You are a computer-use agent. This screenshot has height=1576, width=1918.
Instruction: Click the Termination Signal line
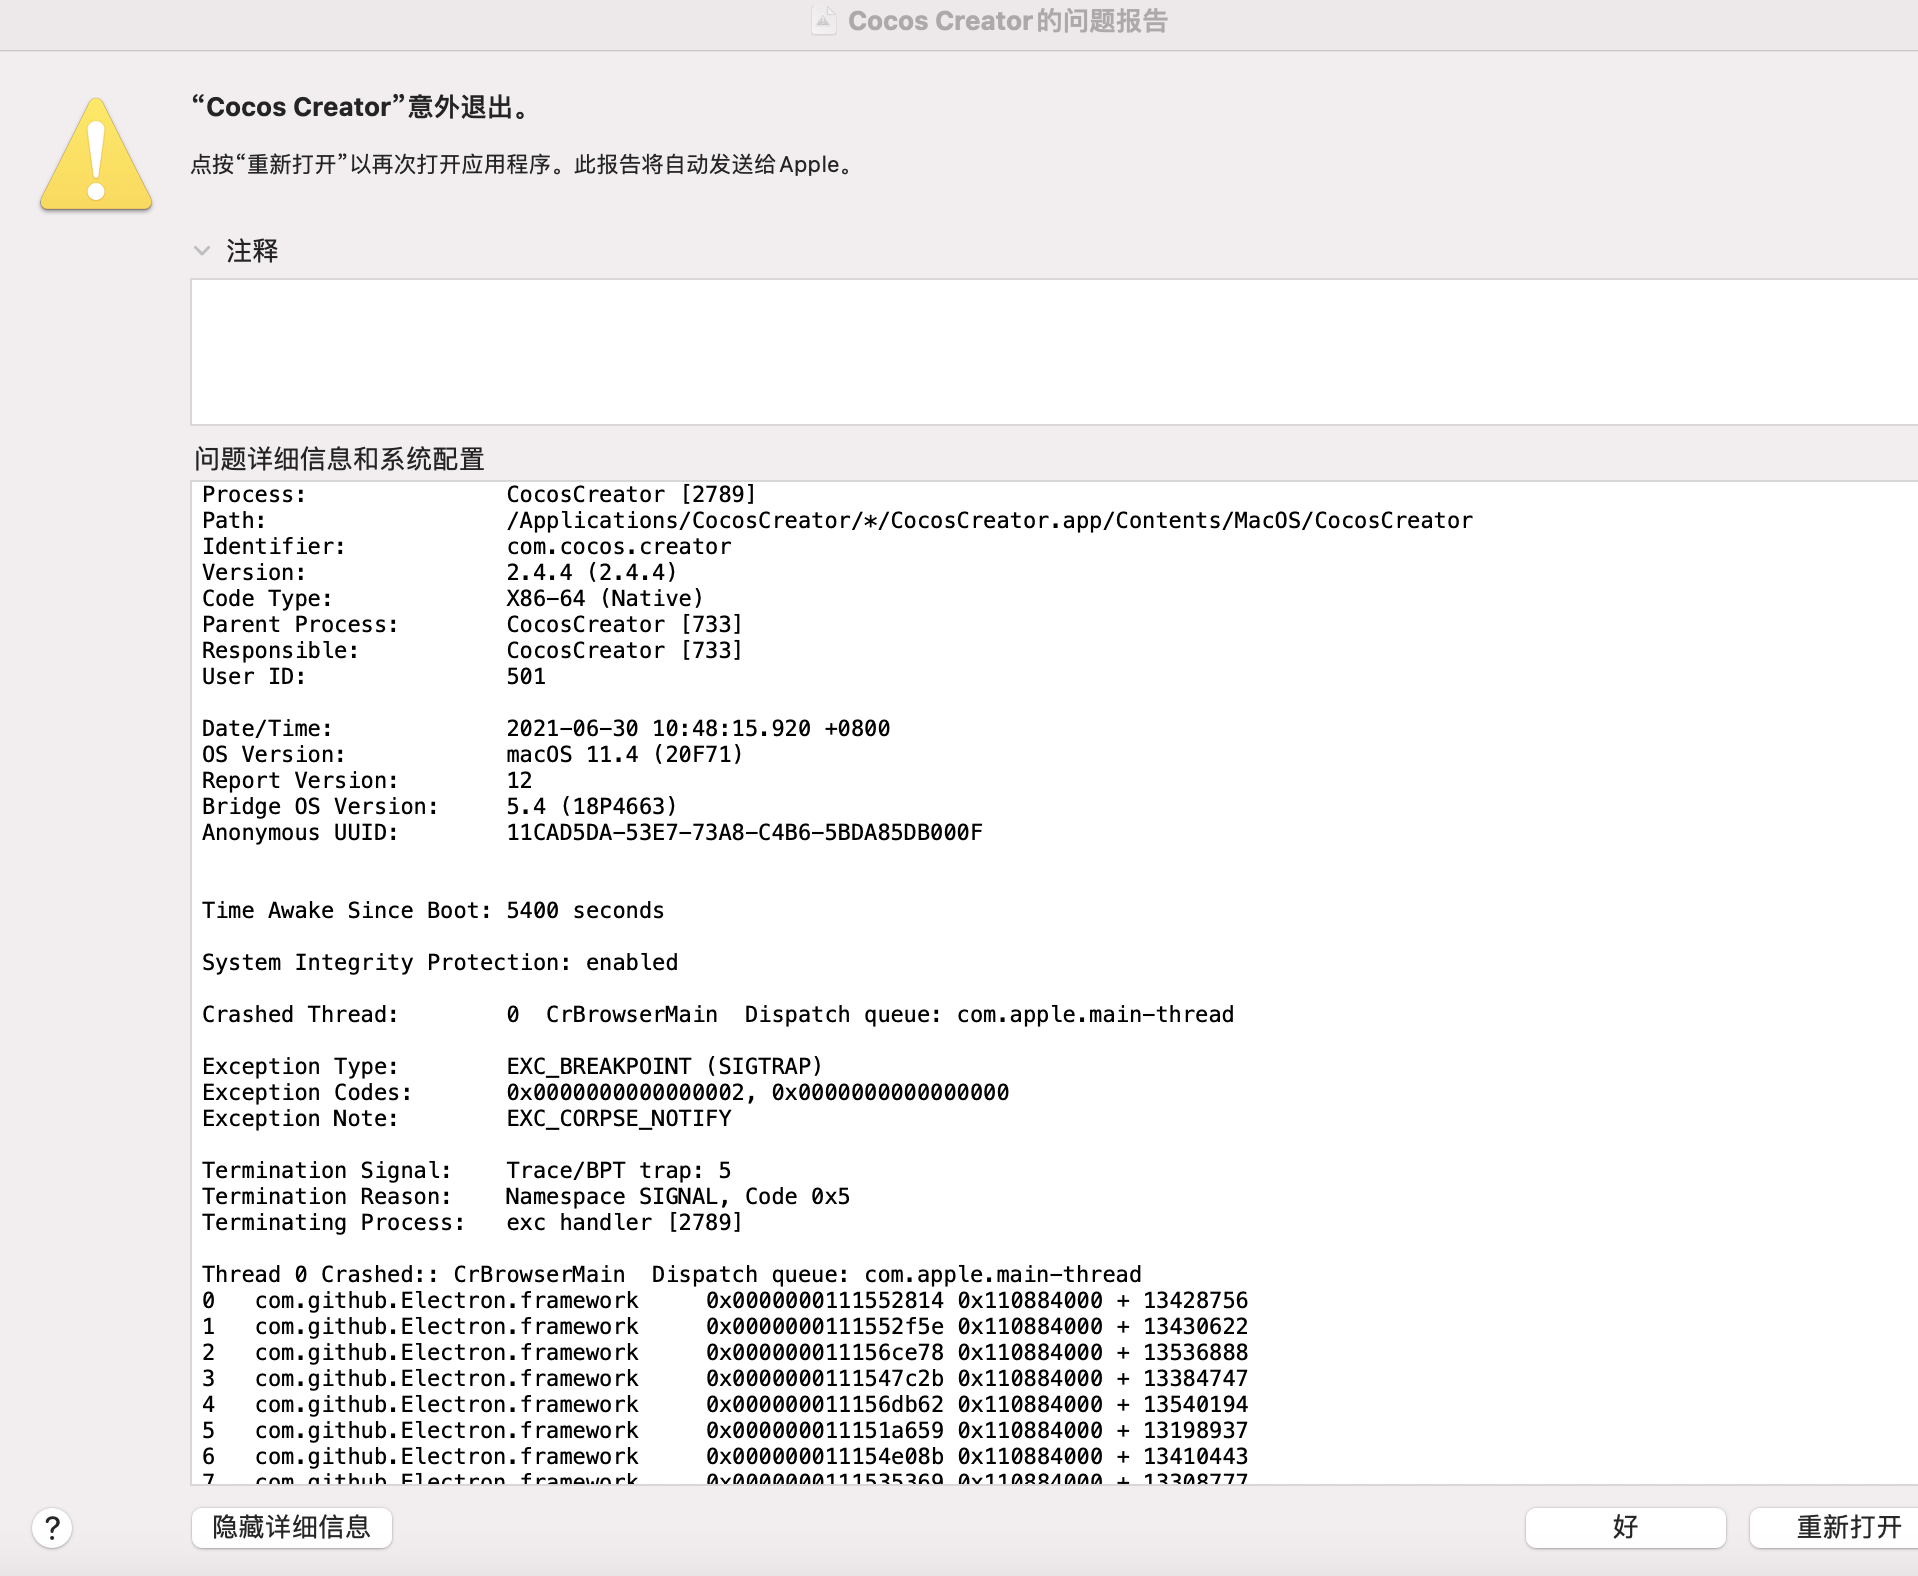[467, 1170]
